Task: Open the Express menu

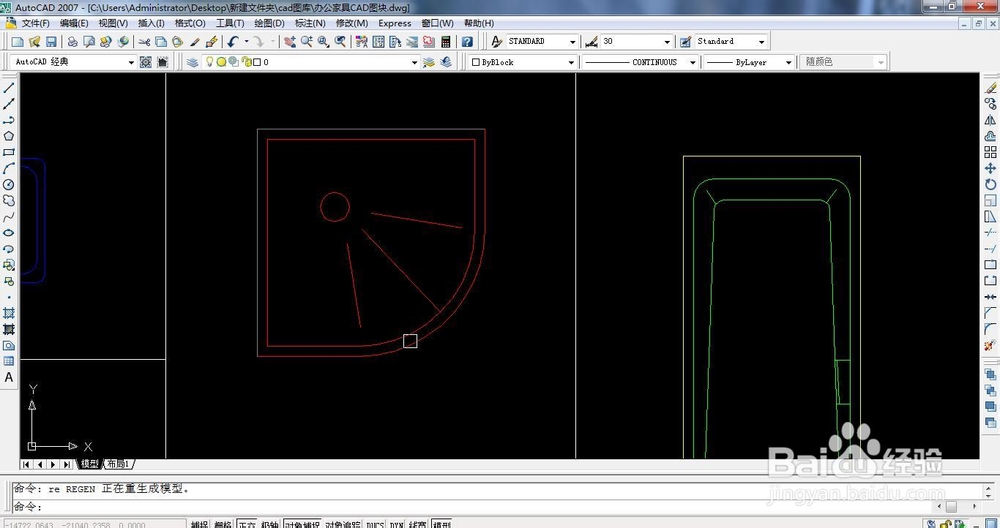Action: tap(395, 23)
